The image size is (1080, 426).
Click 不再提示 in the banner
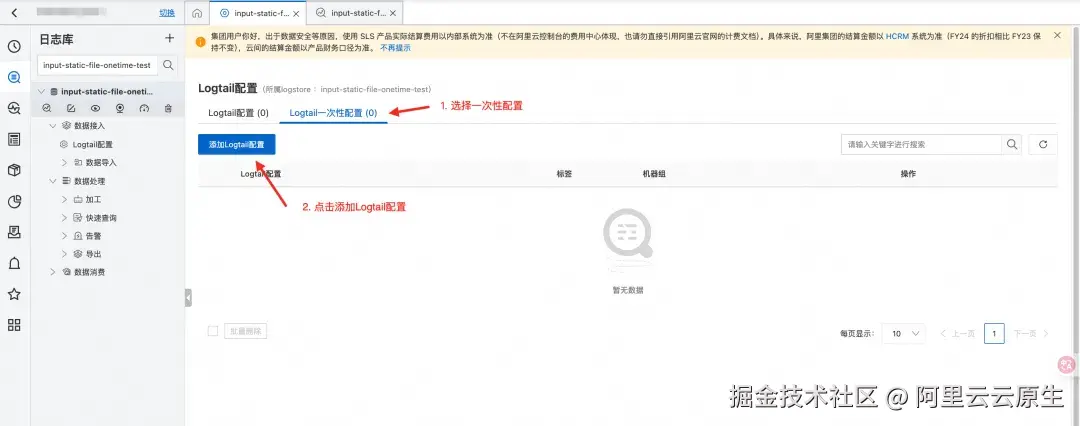(x=395, y=48)
